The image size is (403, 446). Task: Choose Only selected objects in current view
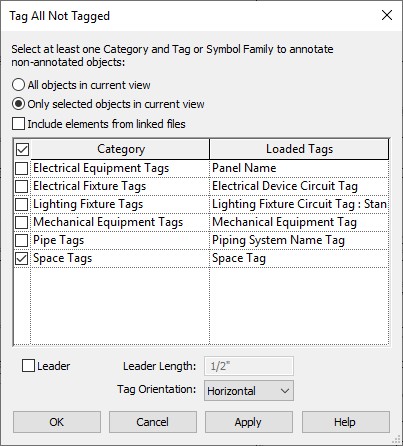coord(18,104)
